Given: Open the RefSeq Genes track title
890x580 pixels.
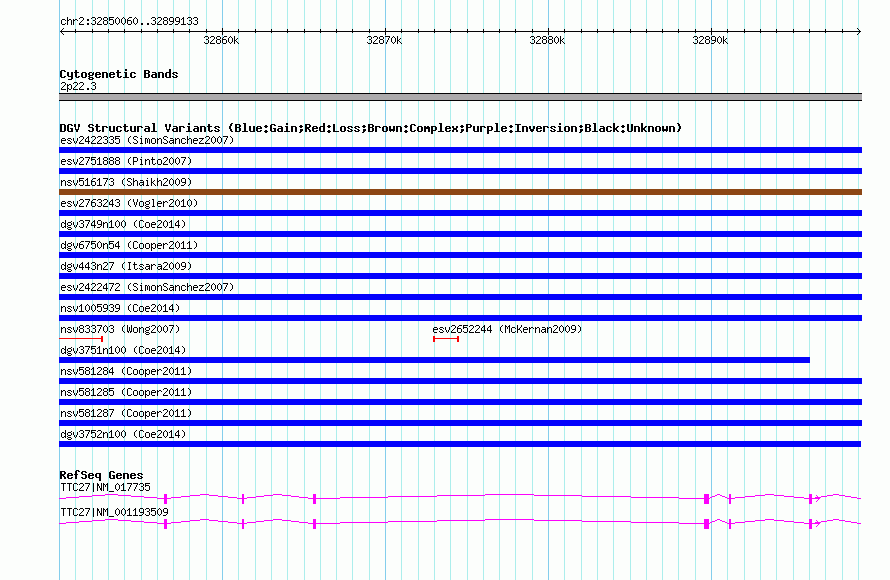Looking at the screenshot, I should (102, 476).
